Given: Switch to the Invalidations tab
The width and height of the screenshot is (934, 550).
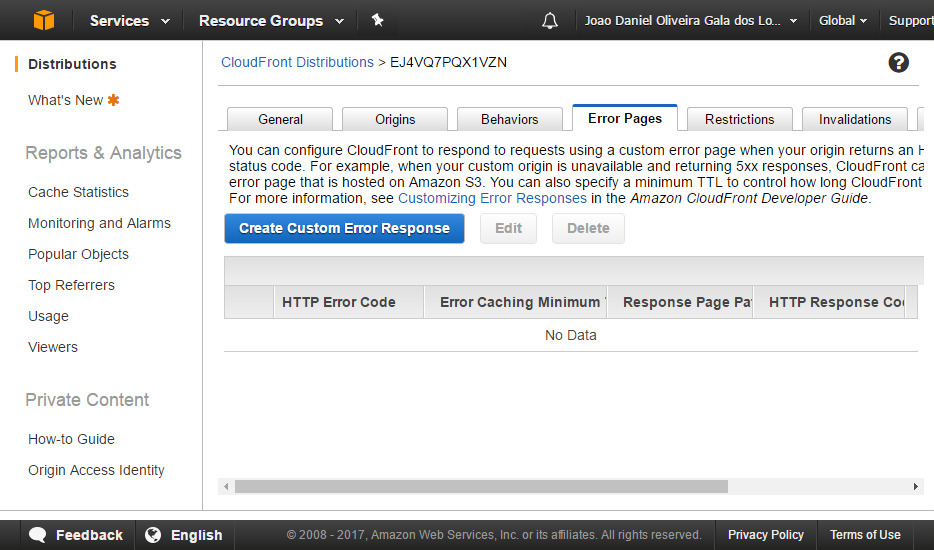Looking at the screenshot, I should [855, 119].
